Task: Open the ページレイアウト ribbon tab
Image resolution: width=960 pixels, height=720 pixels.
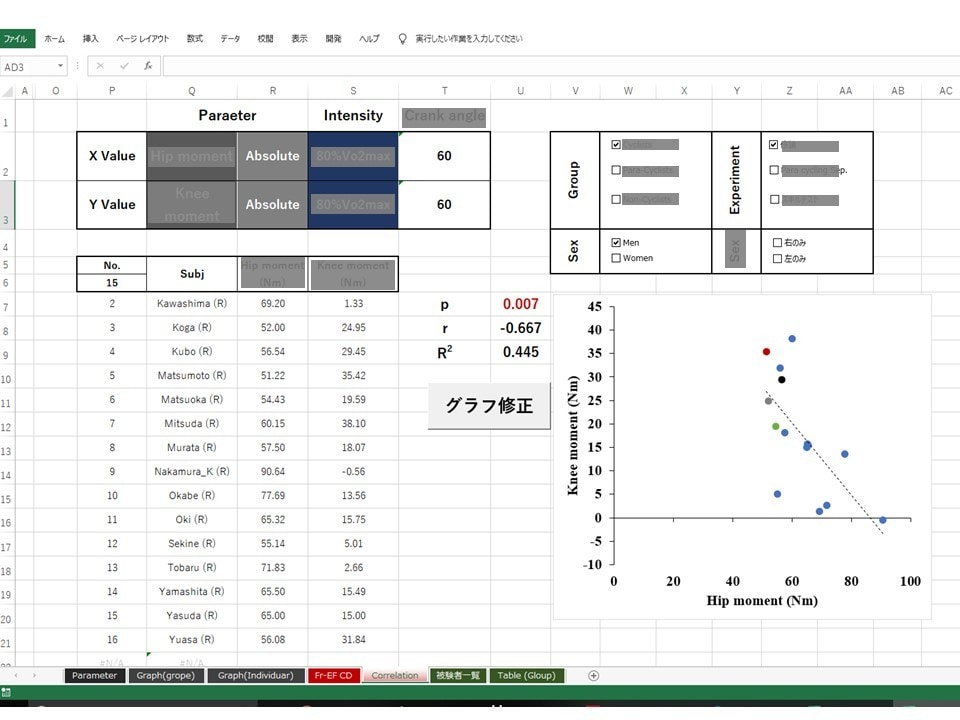Action: [x=143, y=39]
